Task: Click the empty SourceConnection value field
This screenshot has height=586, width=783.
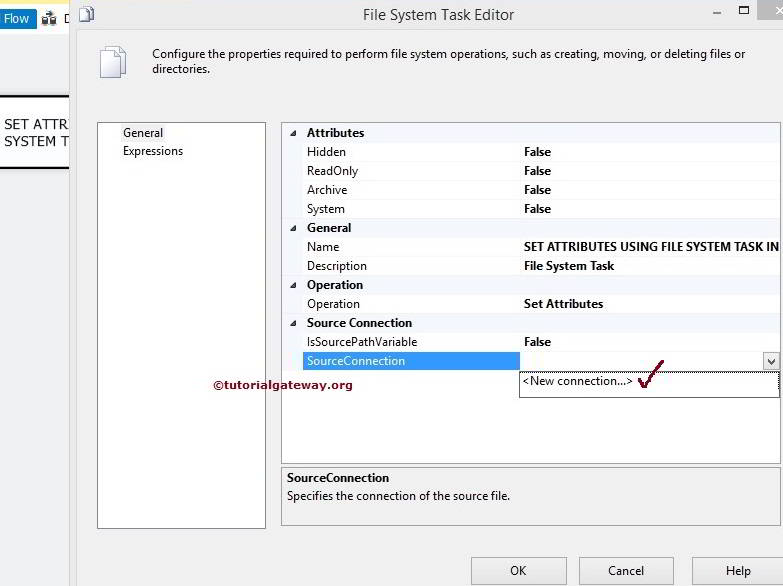Action: point(641,361)
